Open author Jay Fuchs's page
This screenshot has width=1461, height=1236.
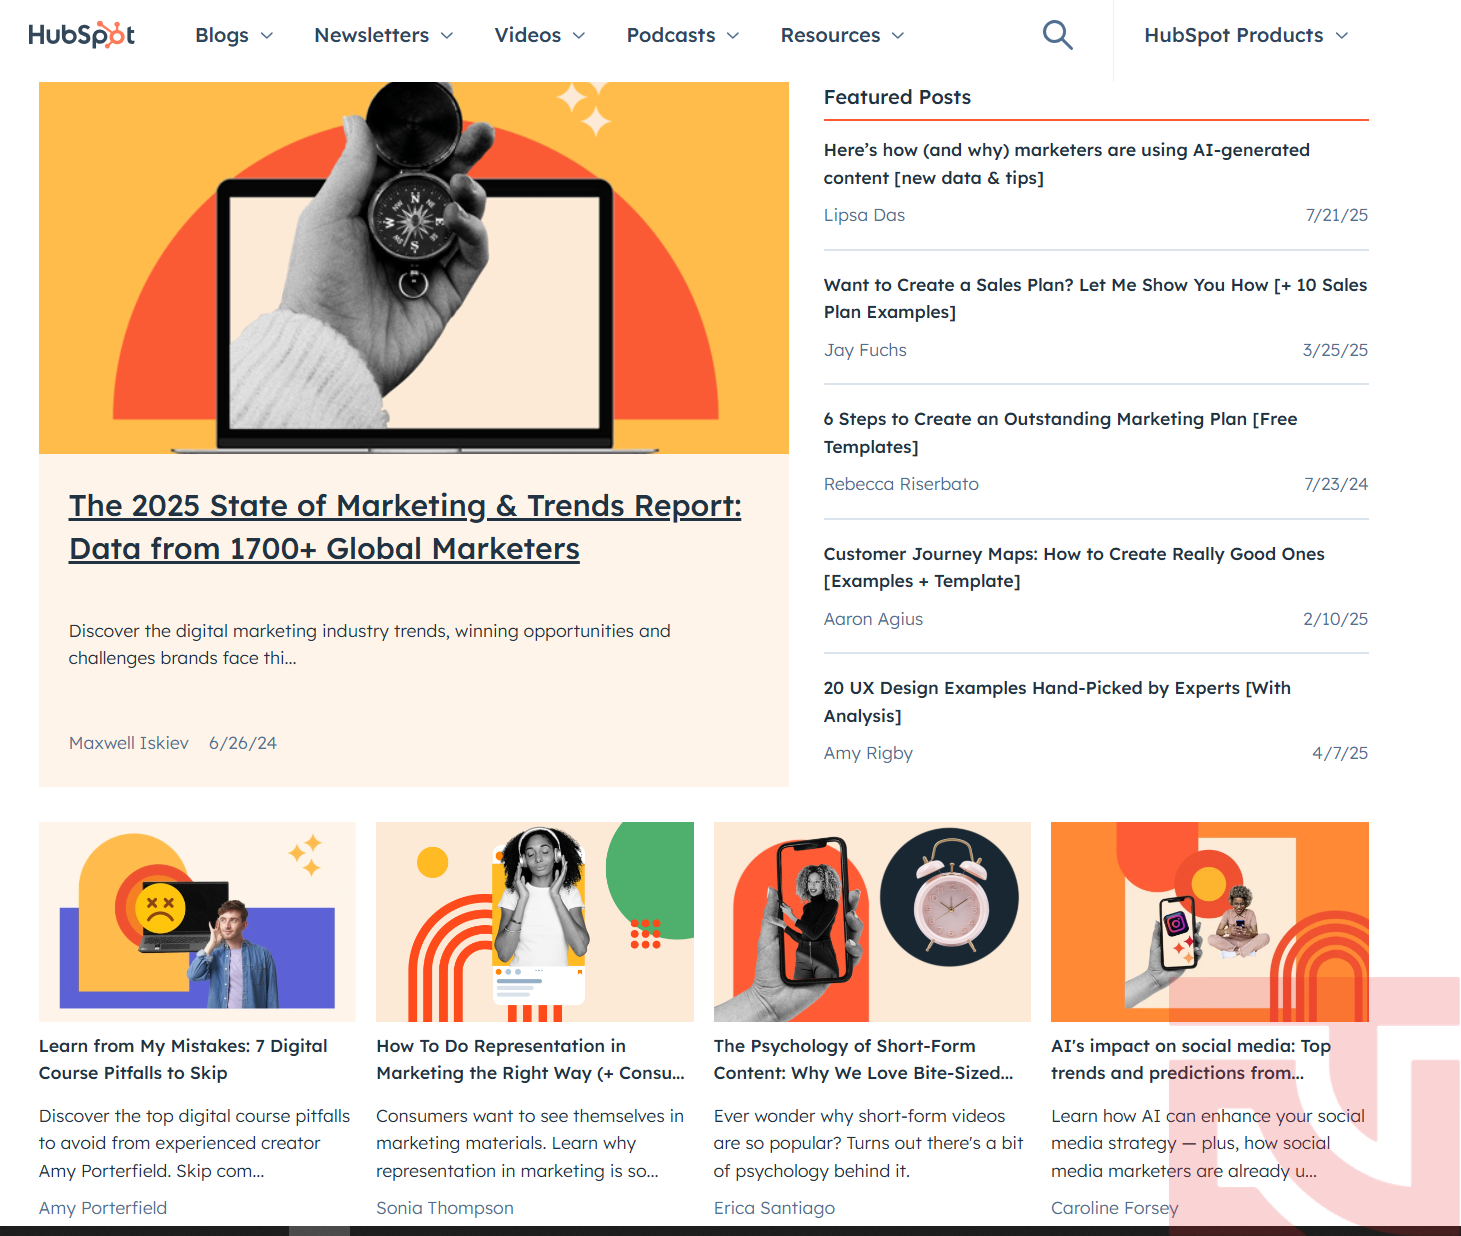pyautogui.click(x=865, y=350)
